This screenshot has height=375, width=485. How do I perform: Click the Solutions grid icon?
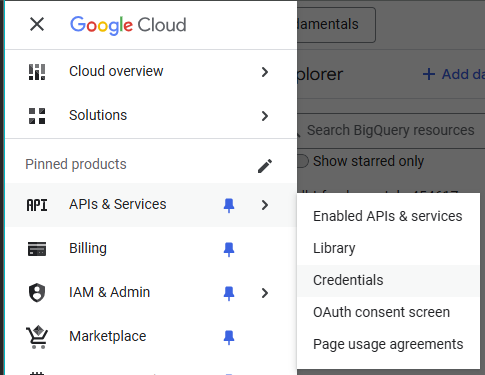37,116
